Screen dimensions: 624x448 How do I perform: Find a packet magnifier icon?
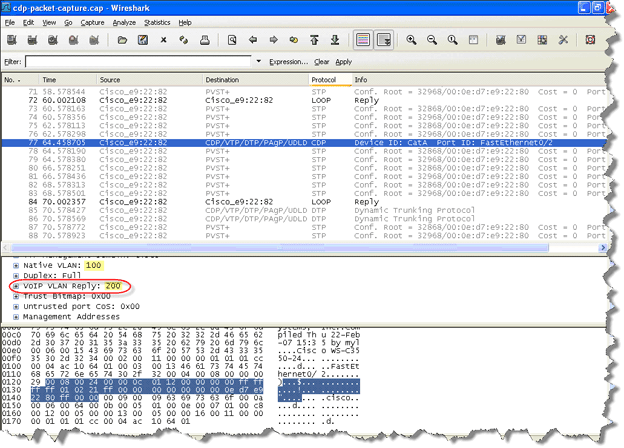232,40
